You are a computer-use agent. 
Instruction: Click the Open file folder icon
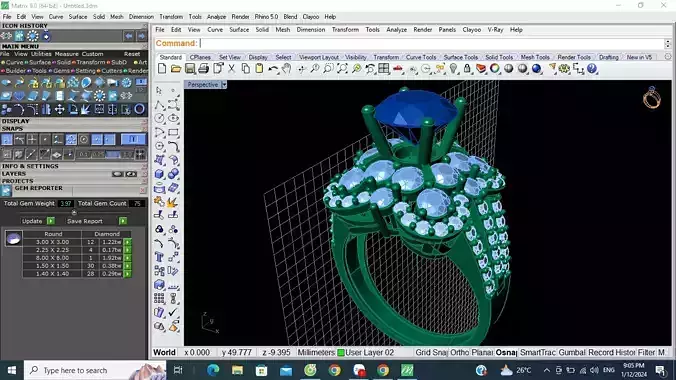tap(176, 69)
